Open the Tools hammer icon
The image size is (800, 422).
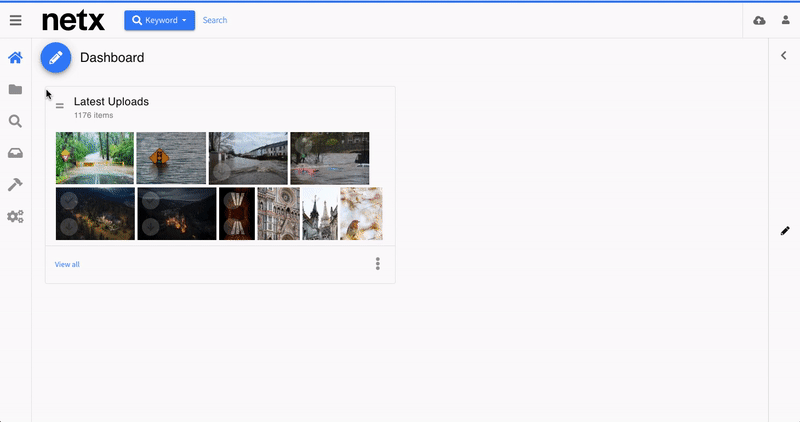click(15, 185)
